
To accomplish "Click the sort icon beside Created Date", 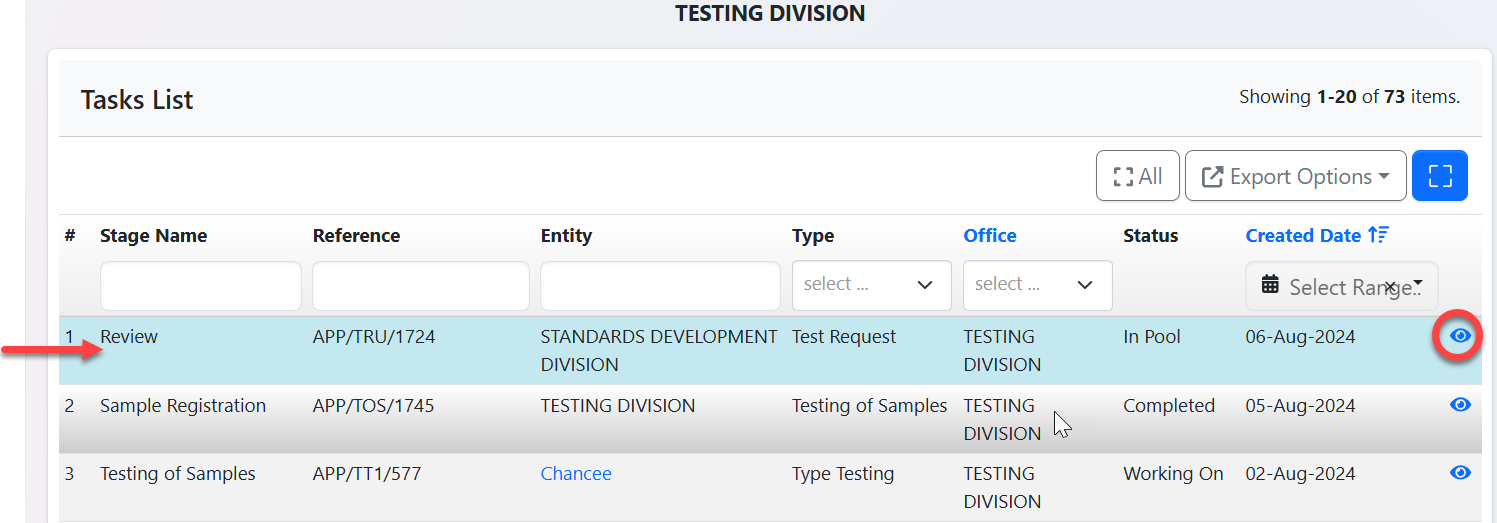I will pos(1379,236).
